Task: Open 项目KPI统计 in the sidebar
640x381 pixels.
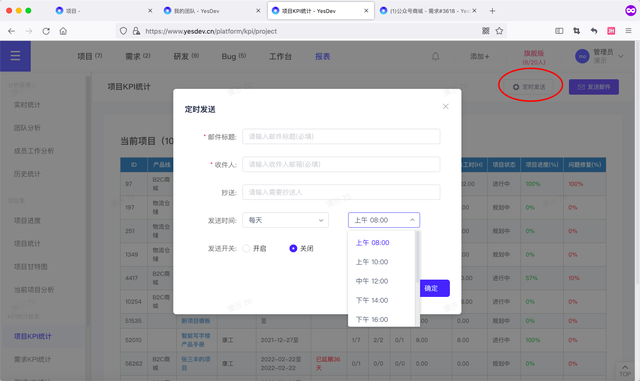Action: point(33,336)
